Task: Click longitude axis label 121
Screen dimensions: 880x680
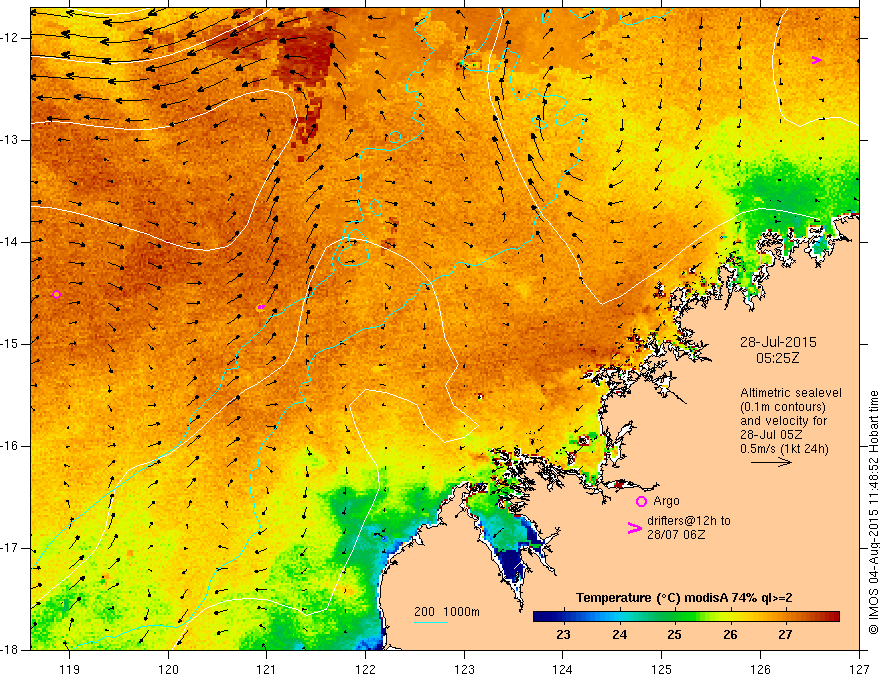Action: coord(267,669)
